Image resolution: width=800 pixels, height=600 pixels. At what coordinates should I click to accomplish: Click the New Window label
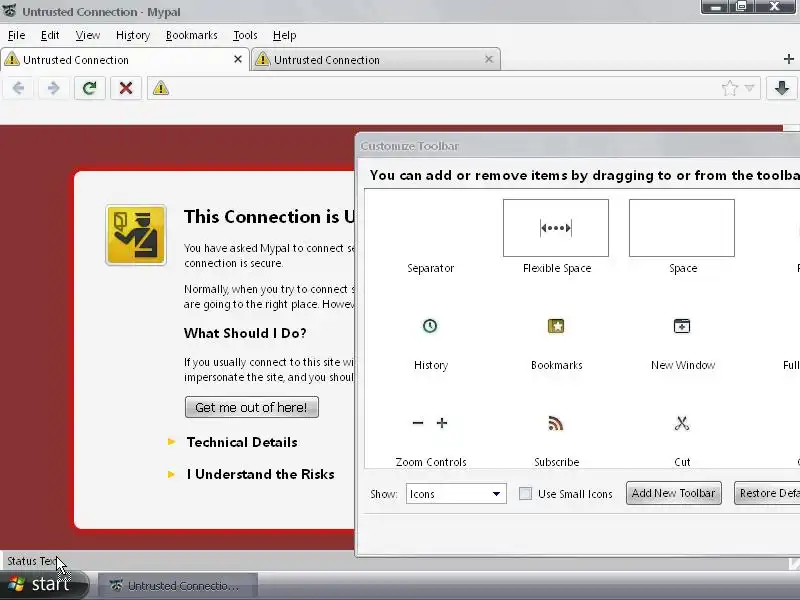(683, 365)
